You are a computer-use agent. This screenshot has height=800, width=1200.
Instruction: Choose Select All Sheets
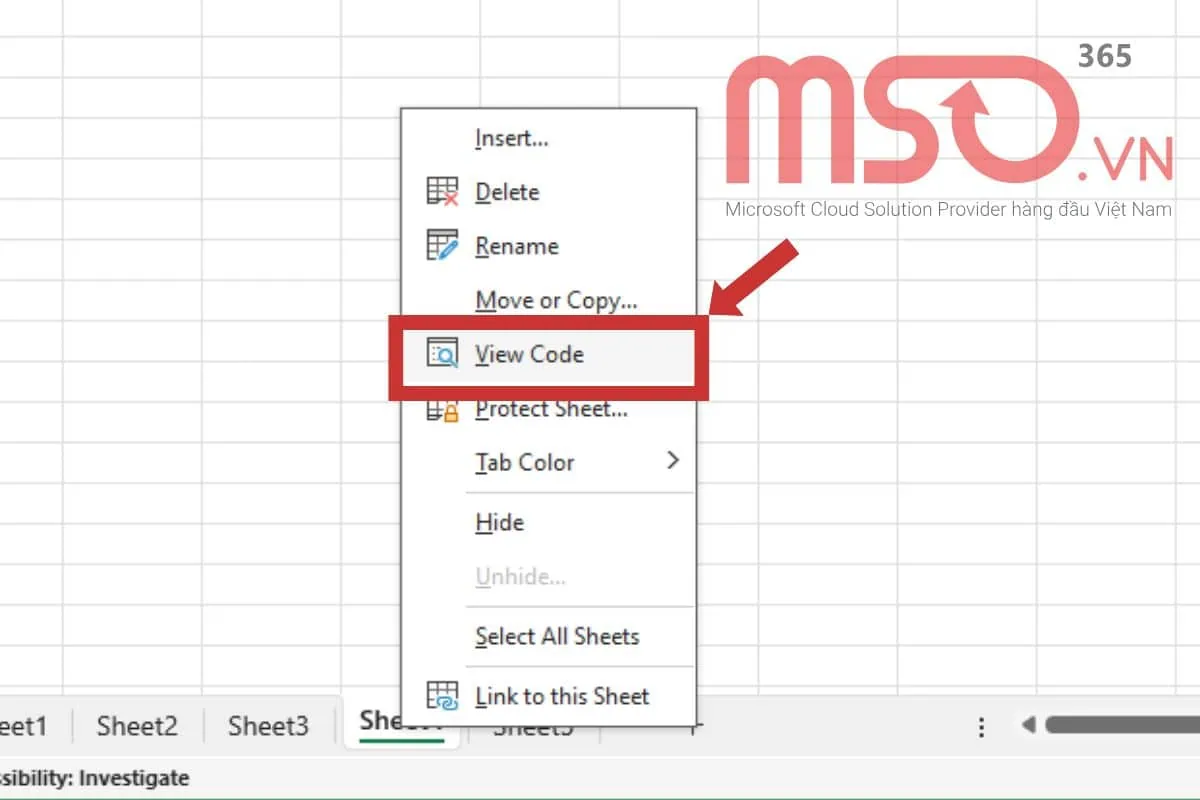[557, 636]
